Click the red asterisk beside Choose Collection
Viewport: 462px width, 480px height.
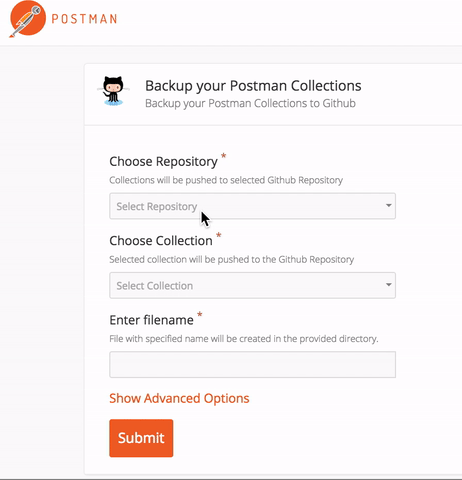pyautogui.click(x=218, y=235)
